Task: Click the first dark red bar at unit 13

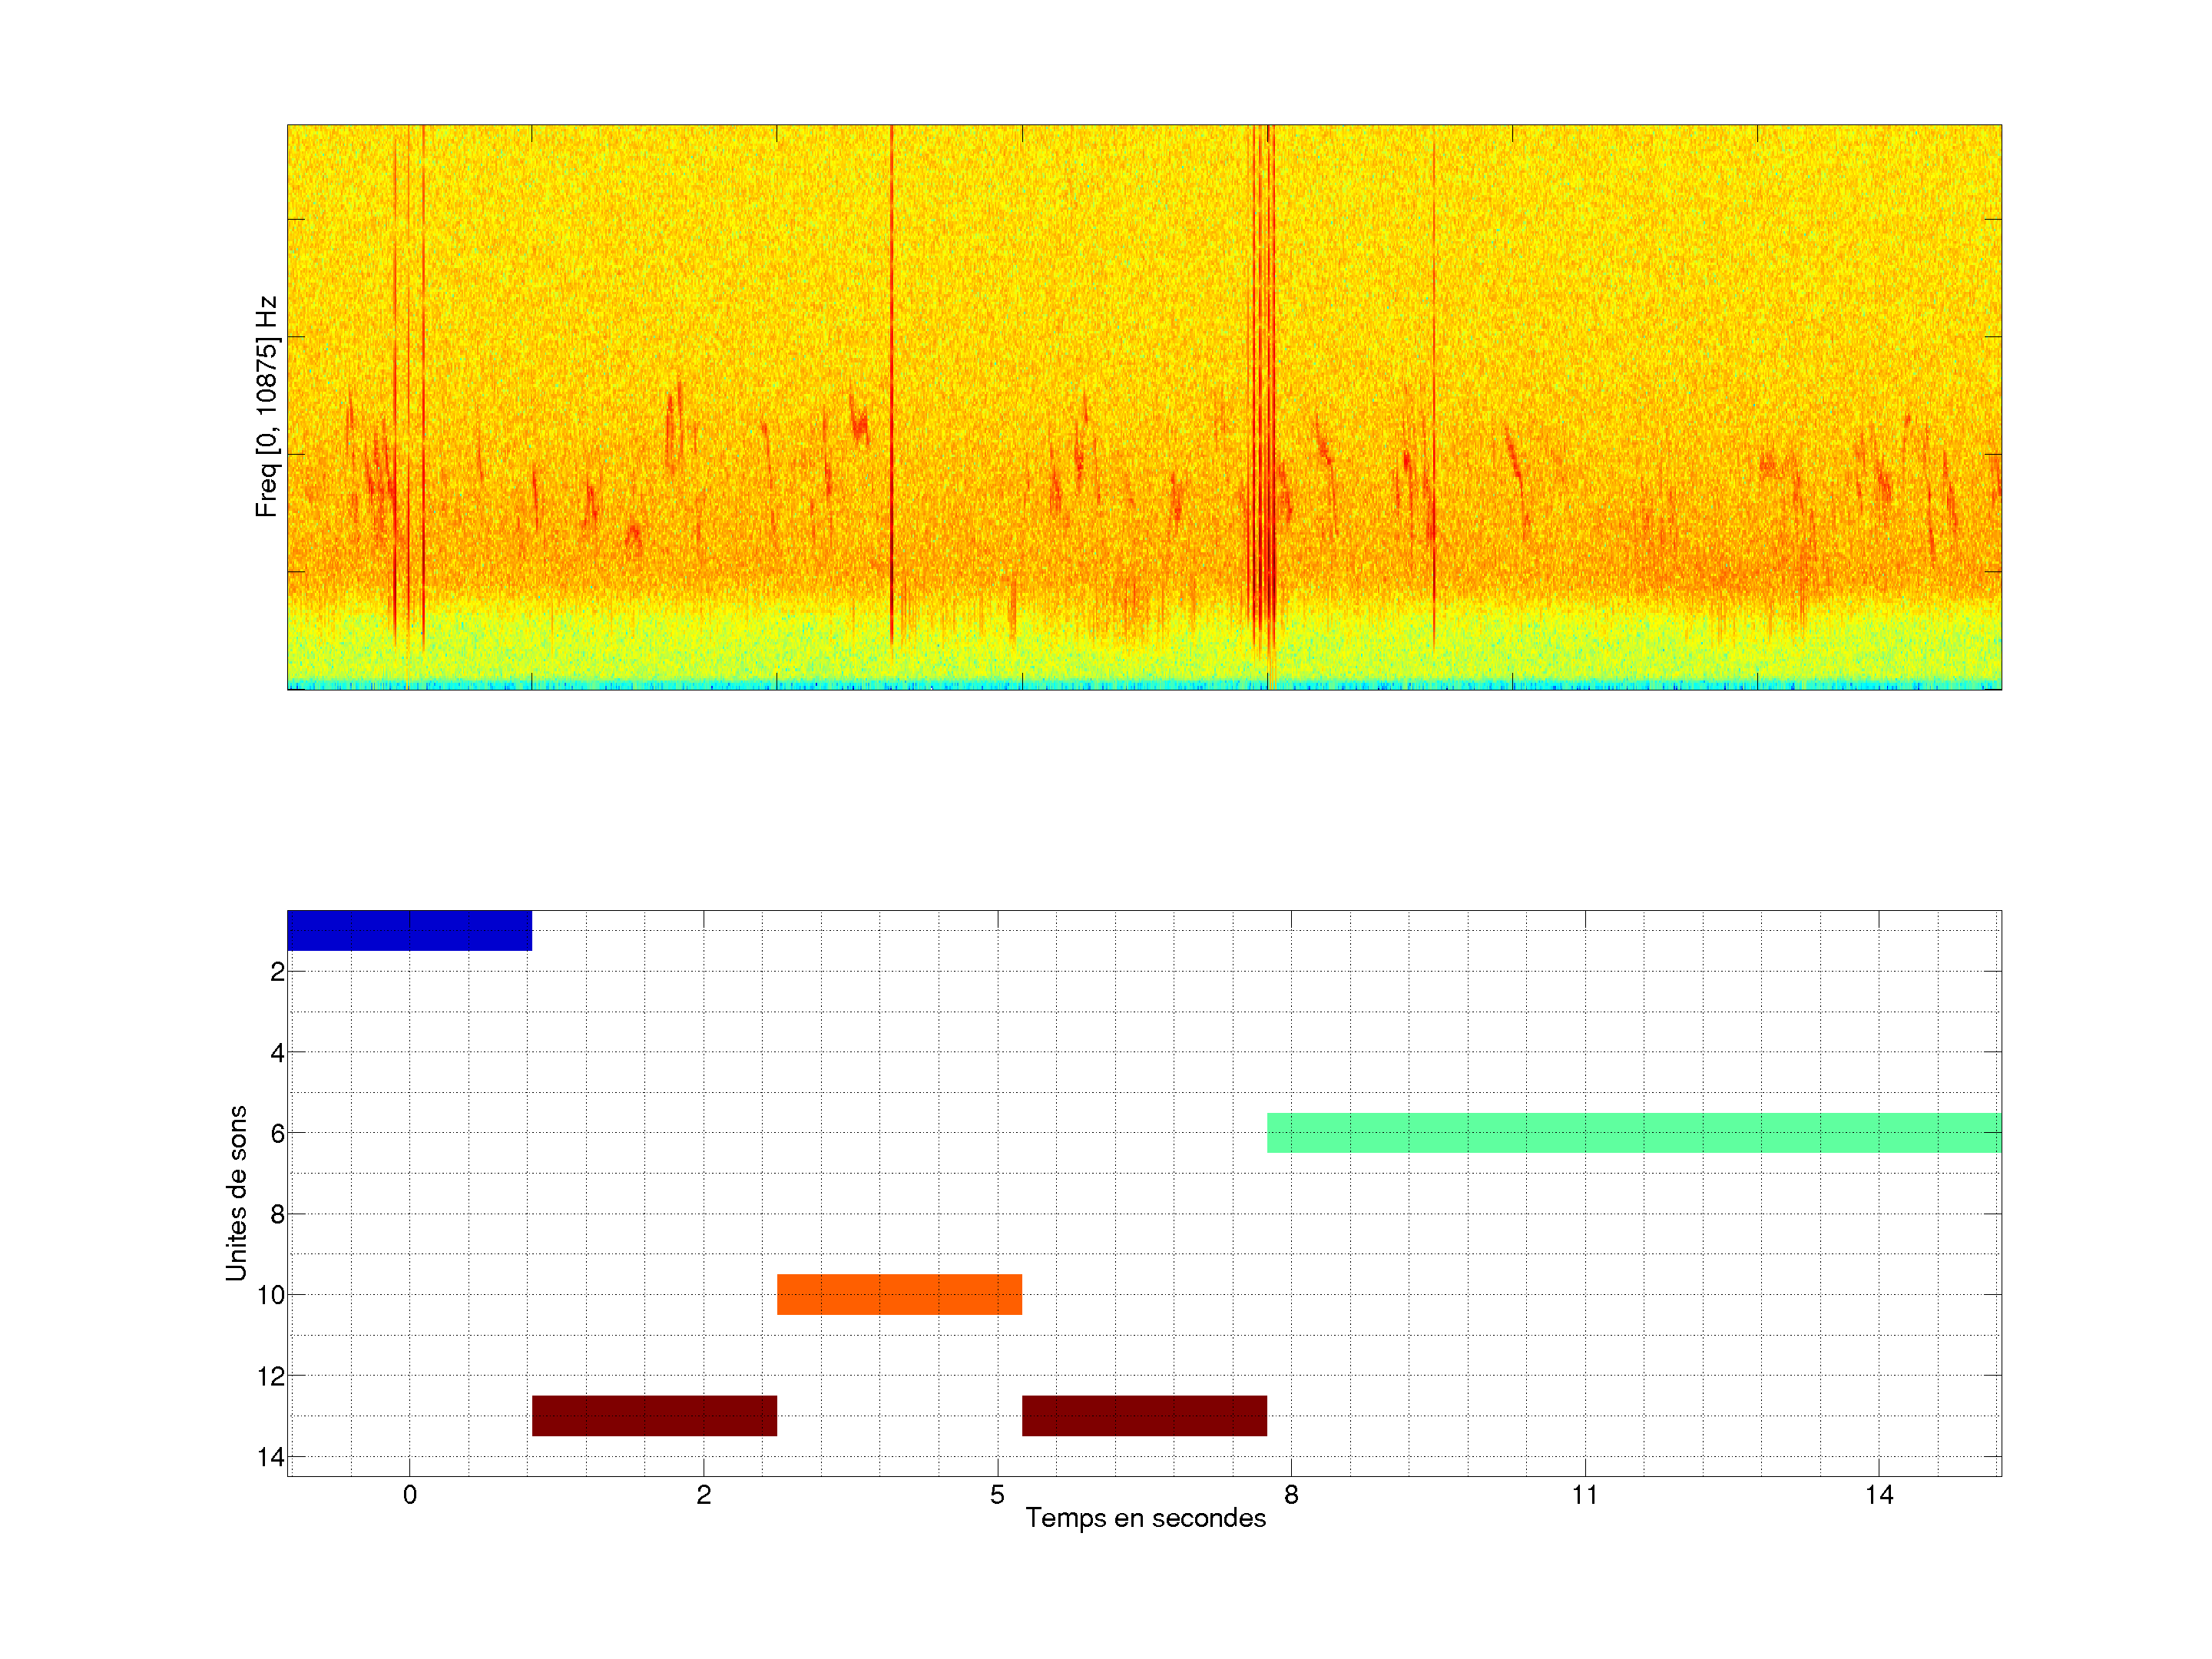Action: click(x=654, y=1415)
